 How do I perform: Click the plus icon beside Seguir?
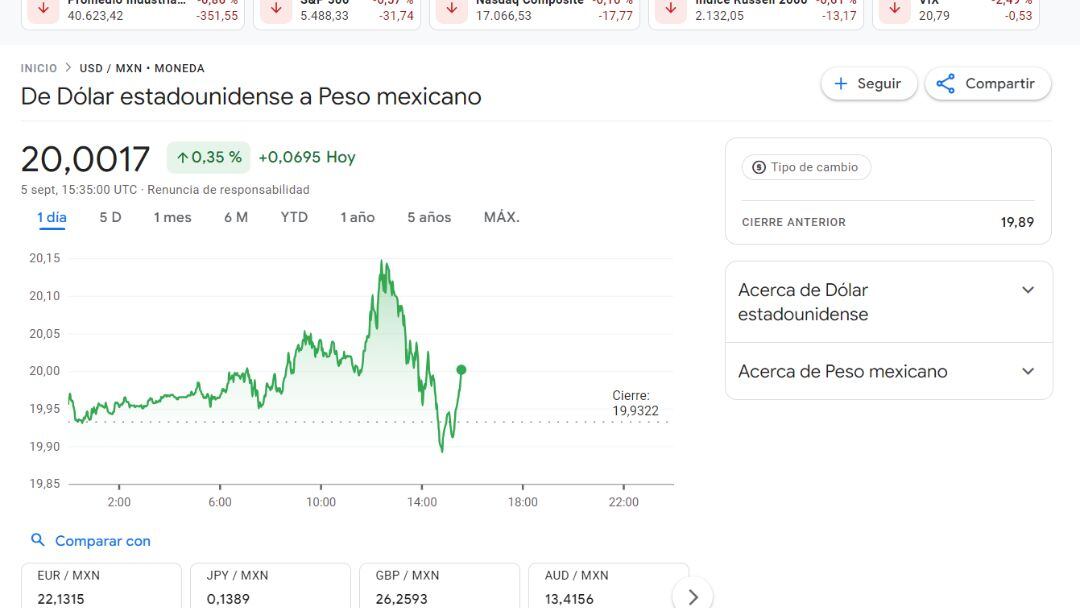(x=841, y=84)
